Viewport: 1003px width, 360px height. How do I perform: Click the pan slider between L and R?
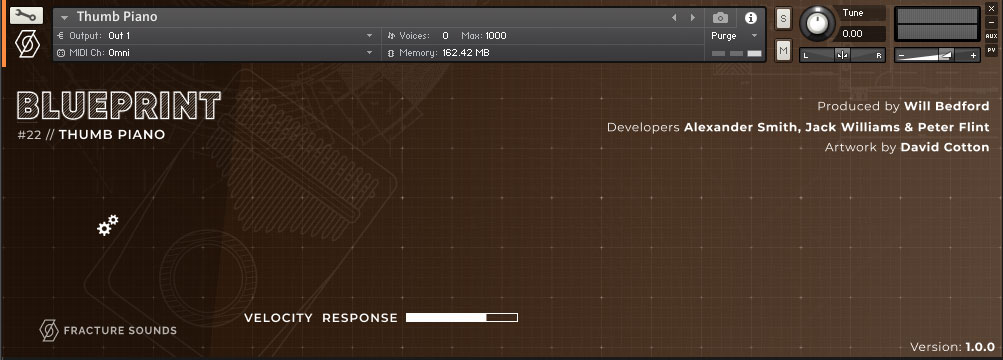842,56
